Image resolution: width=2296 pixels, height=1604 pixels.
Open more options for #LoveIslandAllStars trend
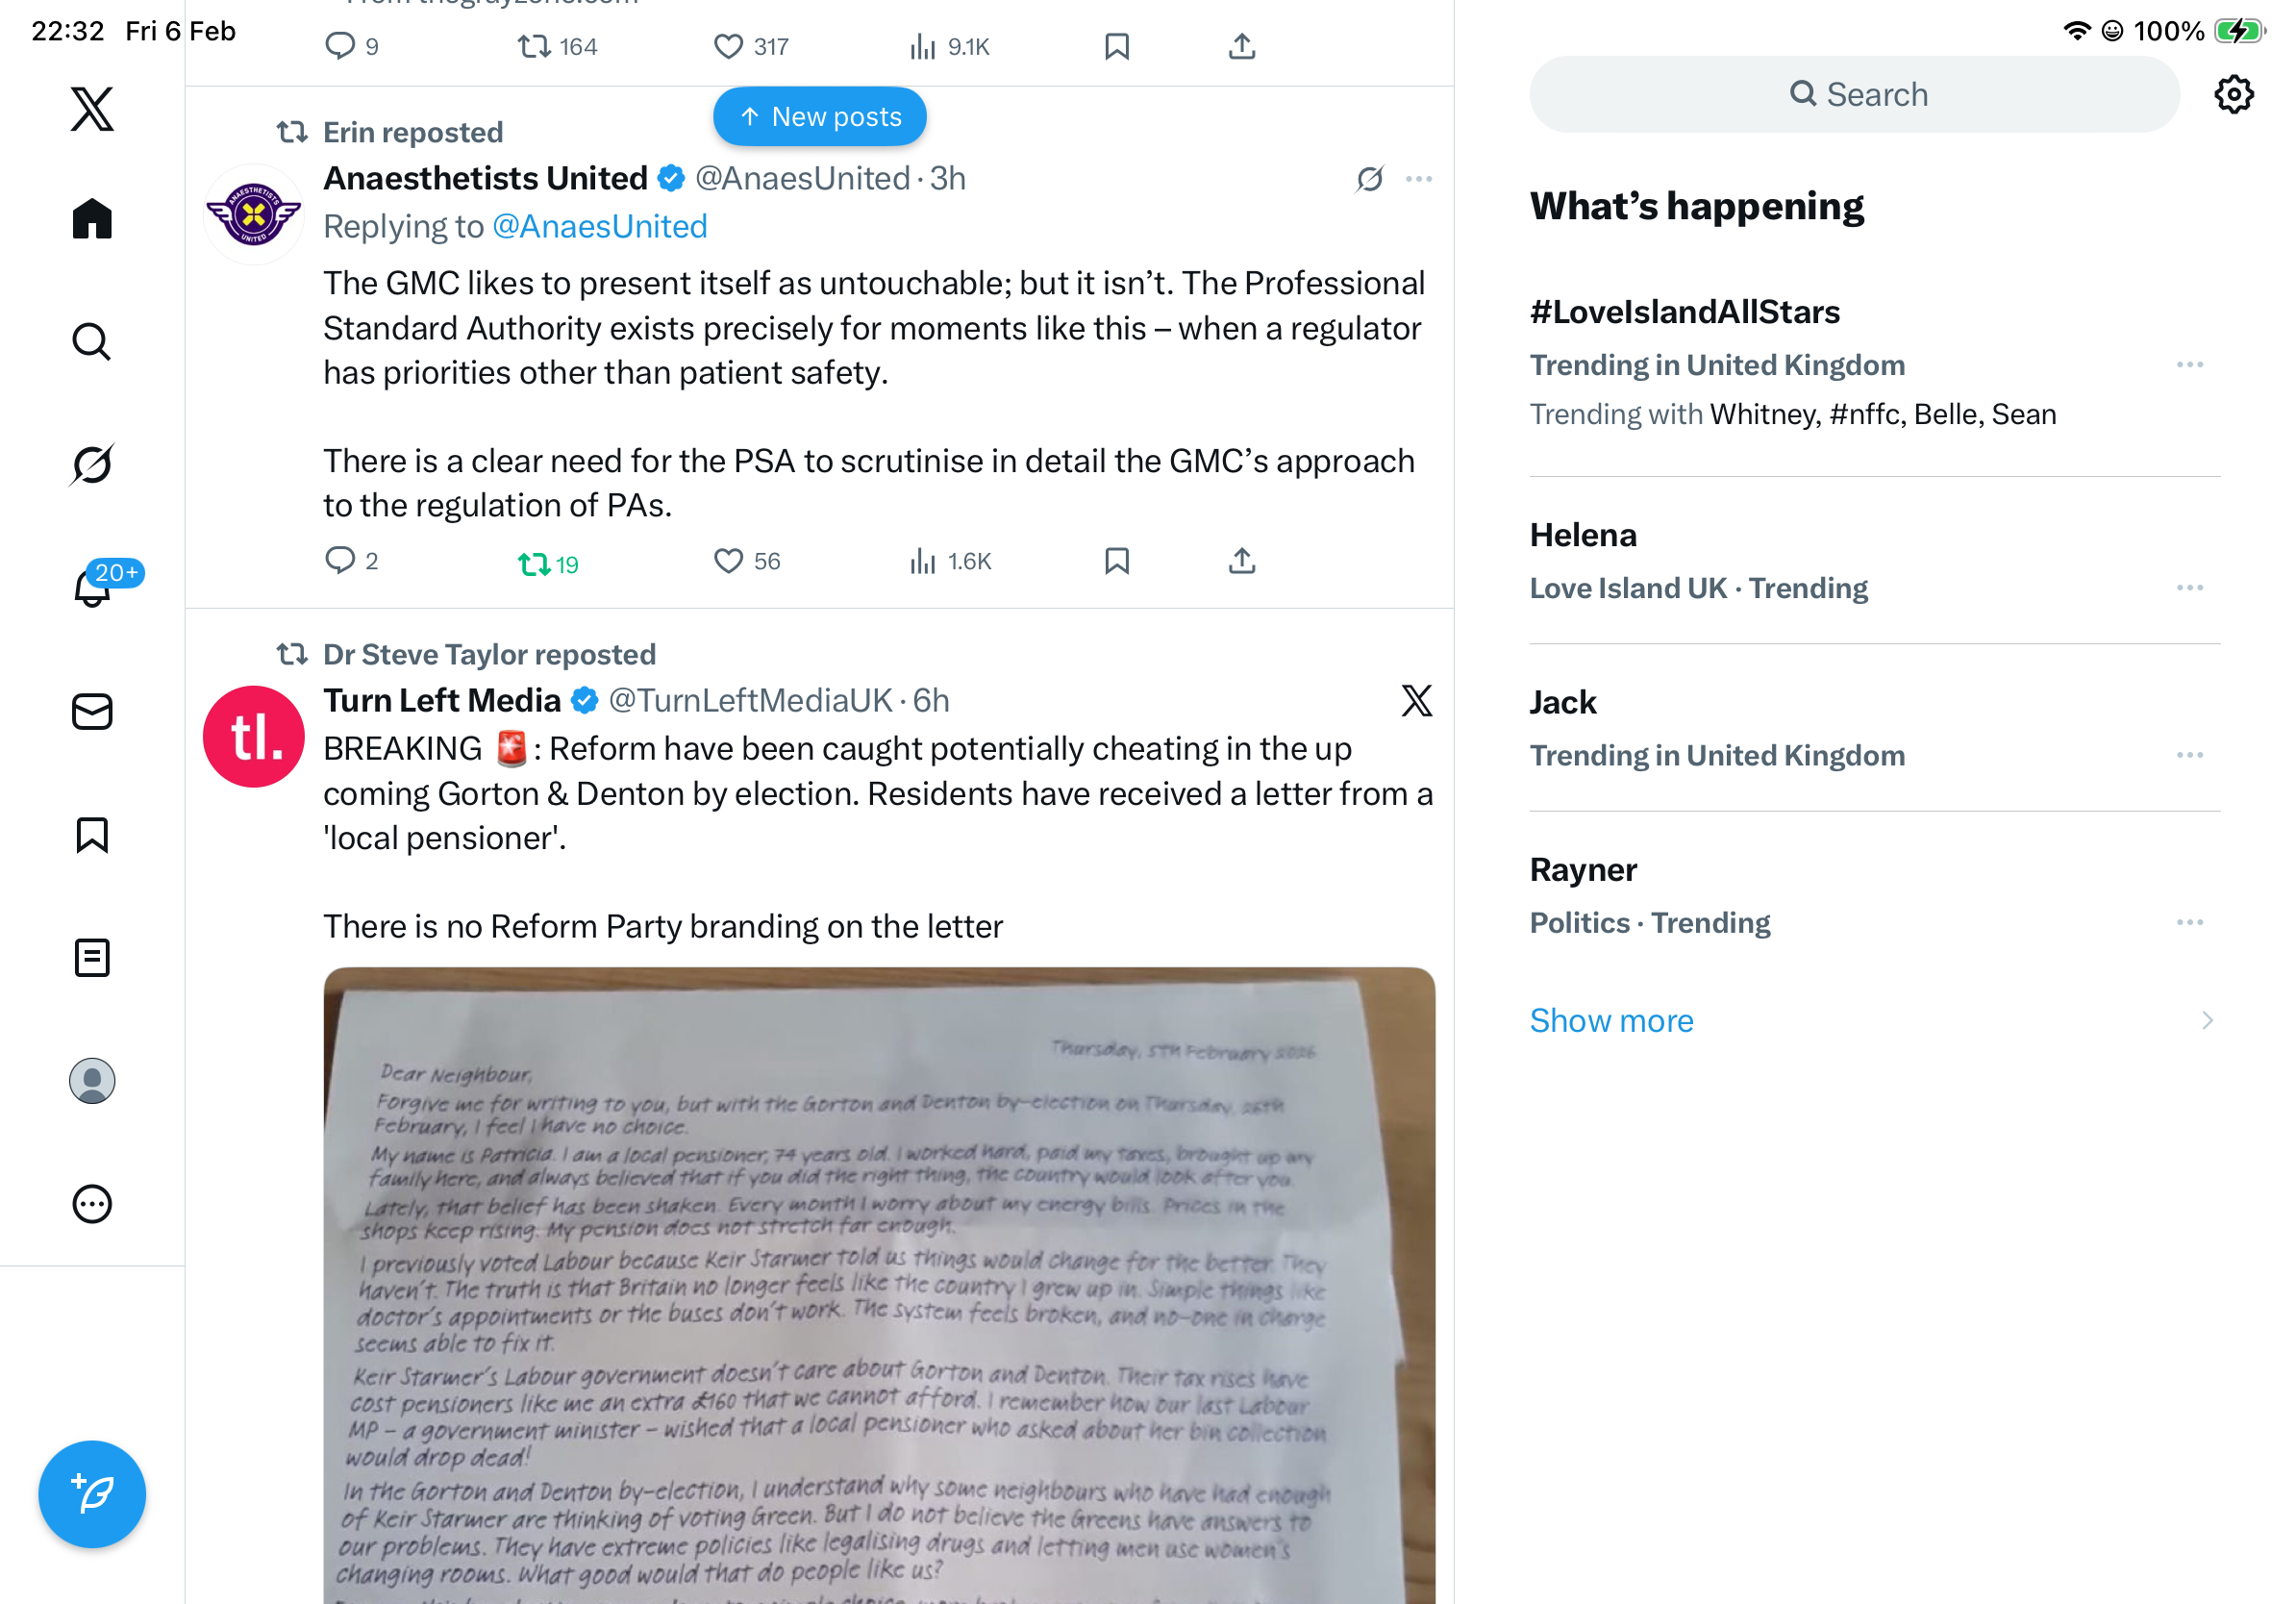coord(2189,365)
